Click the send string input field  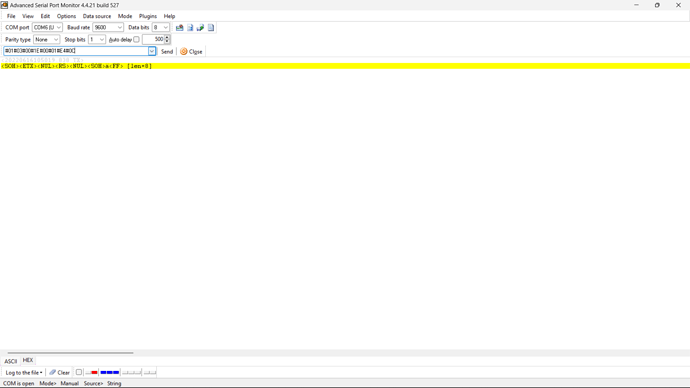(x=76, y=51)
